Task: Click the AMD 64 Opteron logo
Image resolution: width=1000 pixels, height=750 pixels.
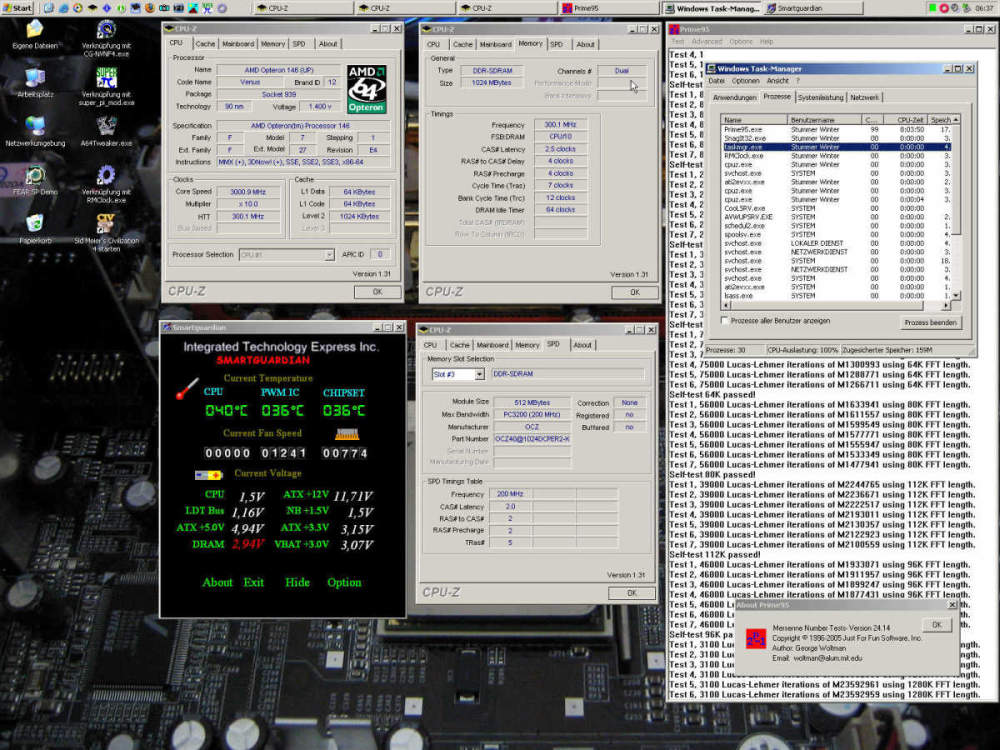Action: click(x=367, y=89)
